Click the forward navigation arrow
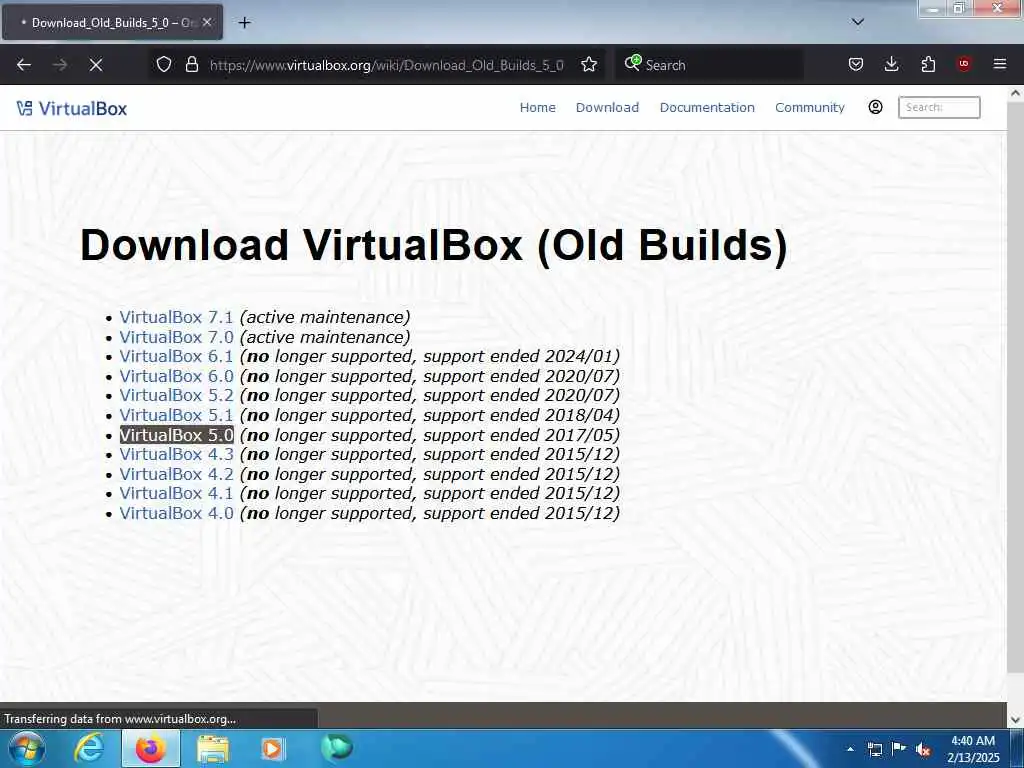The height and width of the screenshot is (768, 1024). pos(60,65)
